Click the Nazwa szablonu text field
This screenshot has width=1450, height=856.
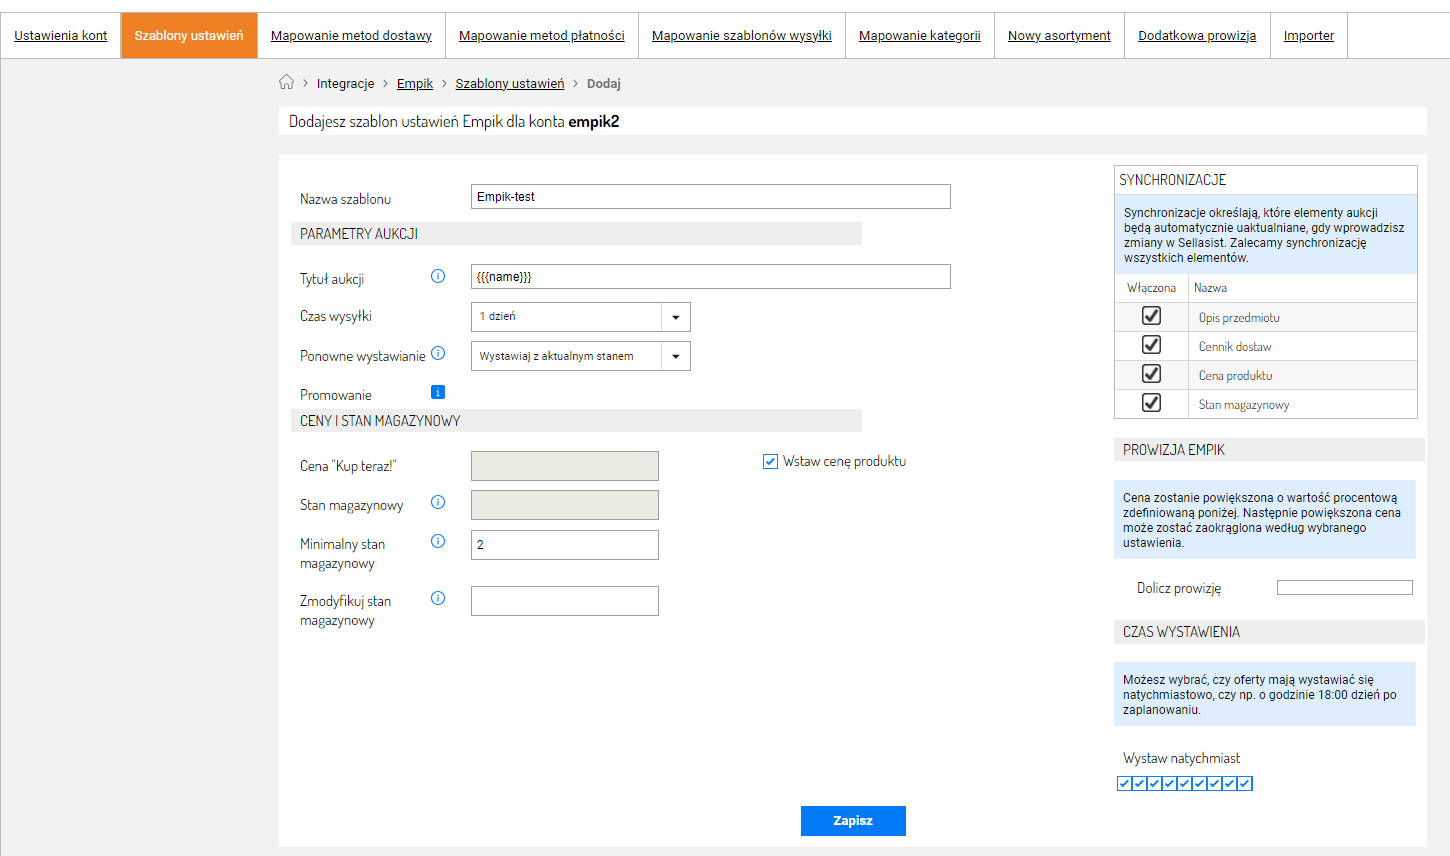pos(710,197)
